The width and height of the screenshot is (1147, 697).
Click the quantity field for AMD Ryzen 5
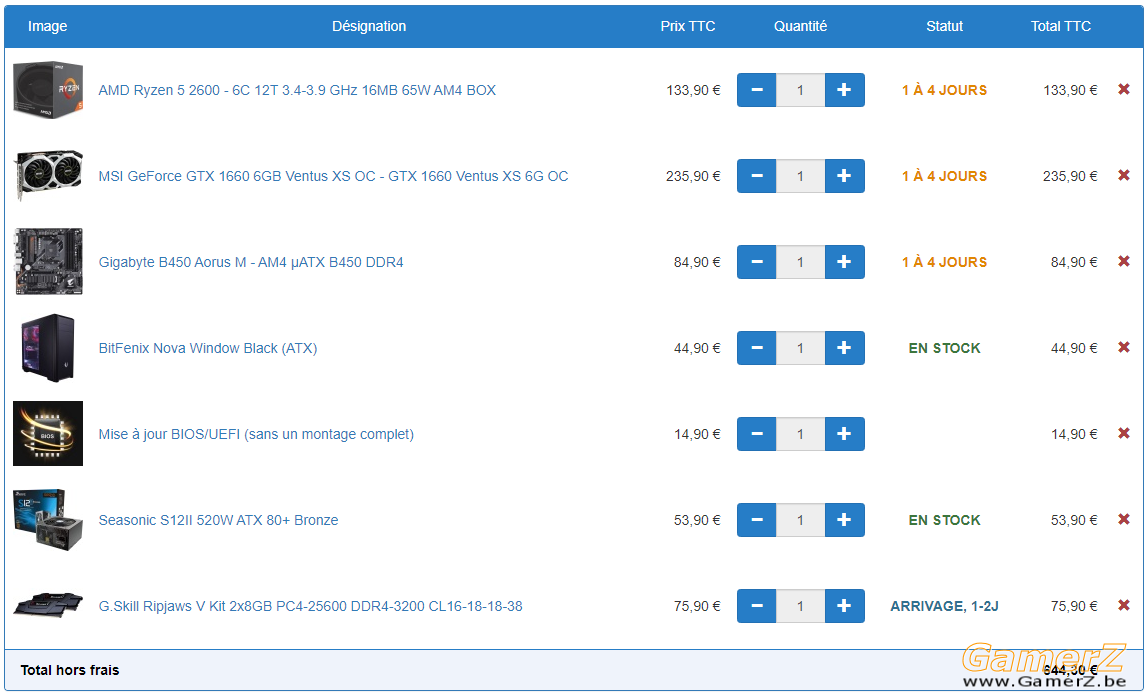[800, 90]
